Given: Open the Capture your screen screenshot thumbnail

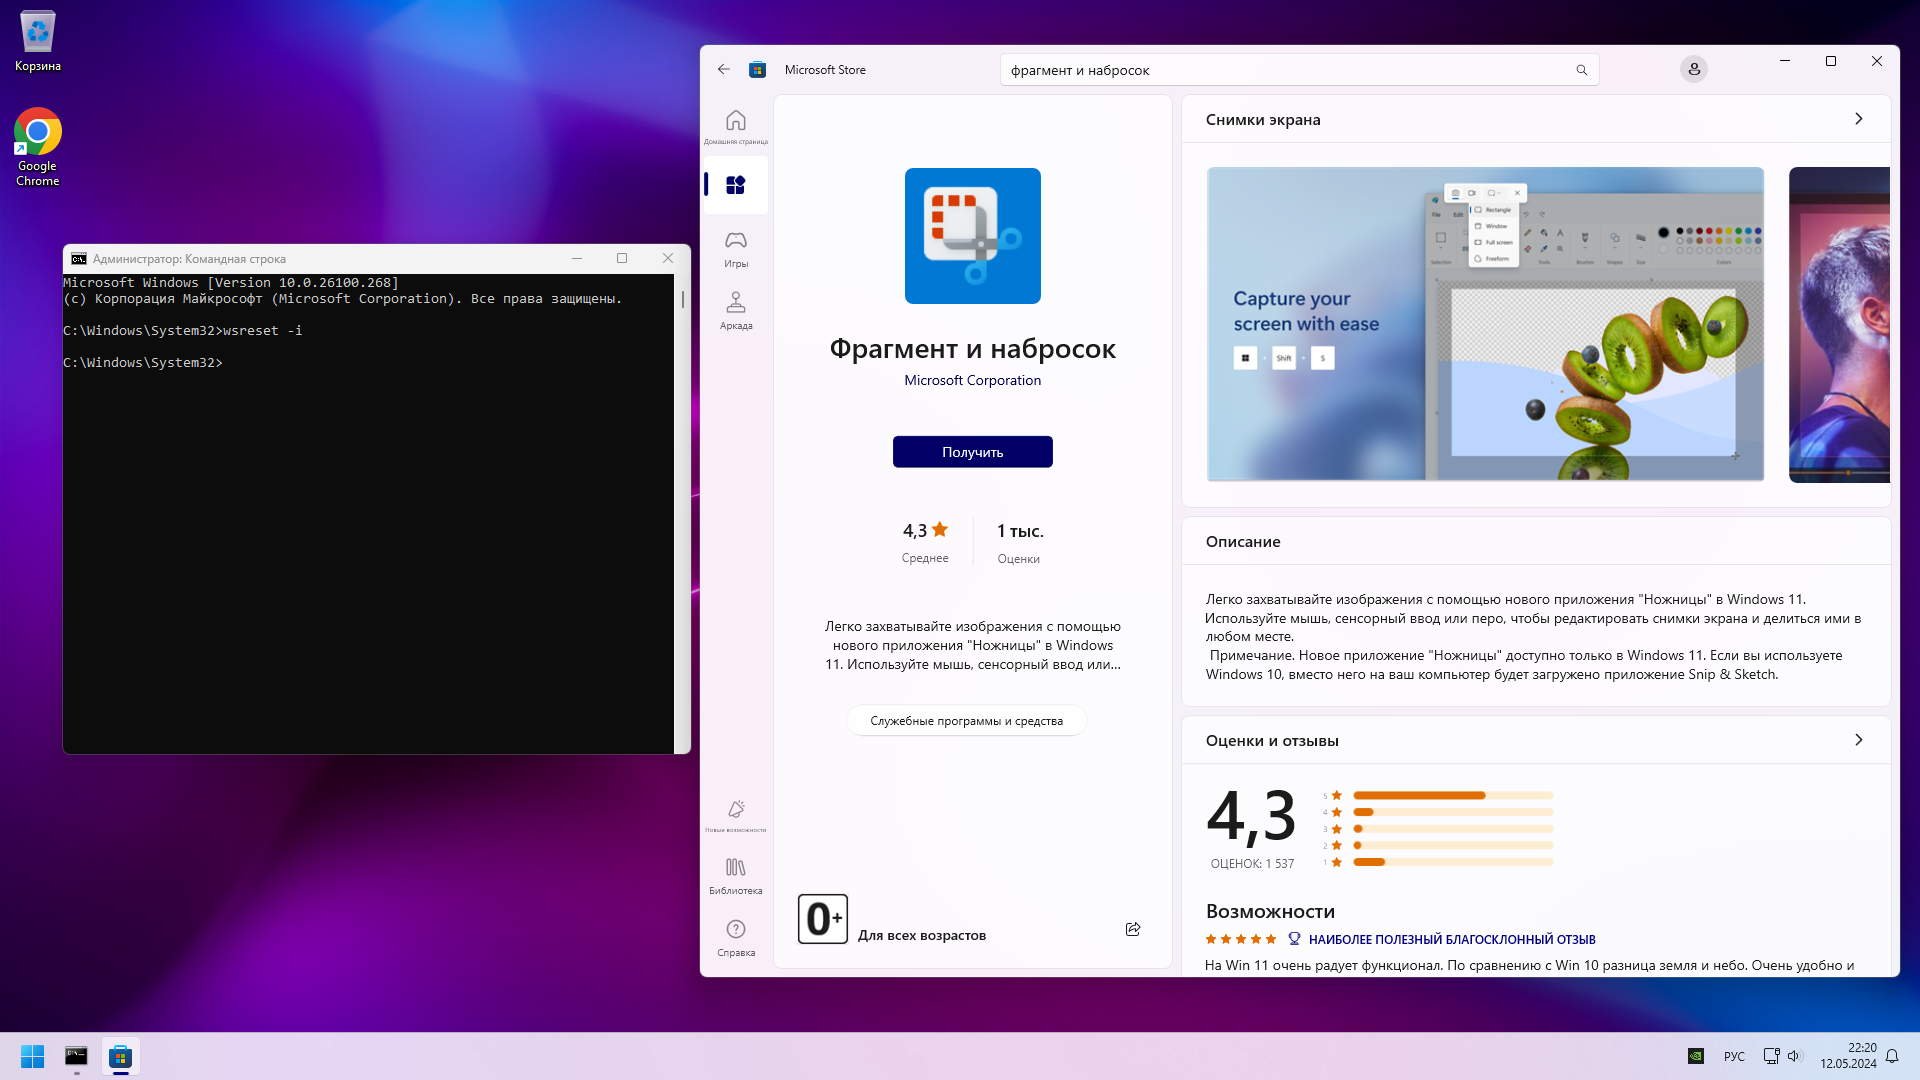Looking at the screenshot, I should tap(1485, 324).
